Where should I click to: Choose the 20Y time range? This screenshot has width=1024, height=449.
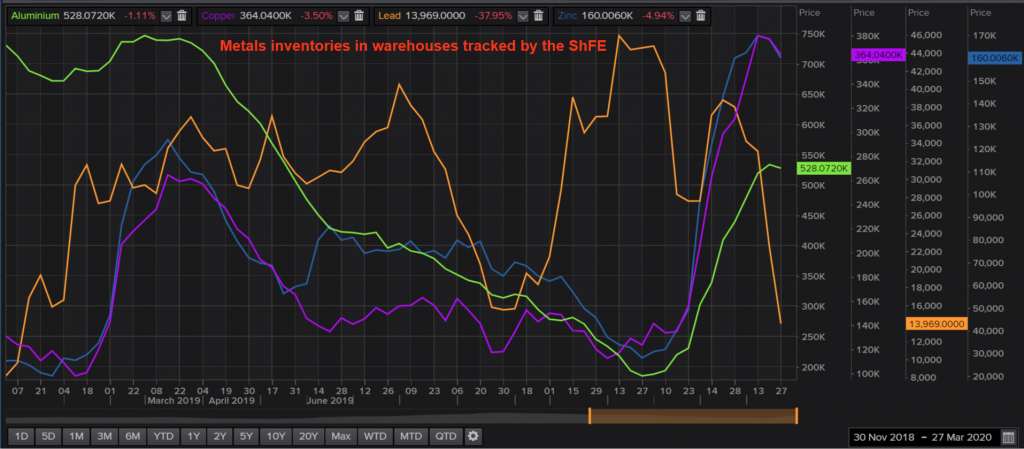tap(307, 436)
